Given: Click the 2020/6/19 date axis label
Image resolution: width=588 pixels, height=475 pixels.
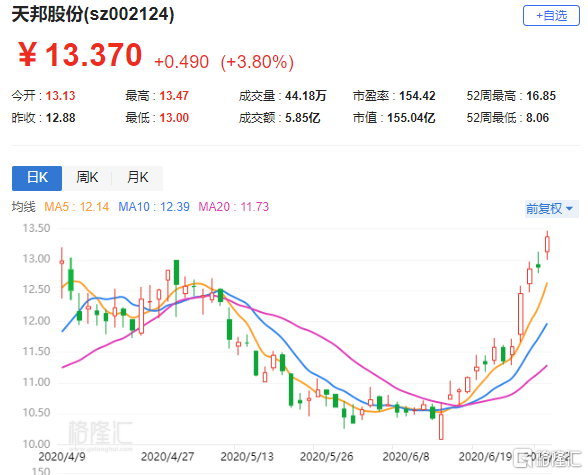Looking at the screenshot, I should pos(485,457).
